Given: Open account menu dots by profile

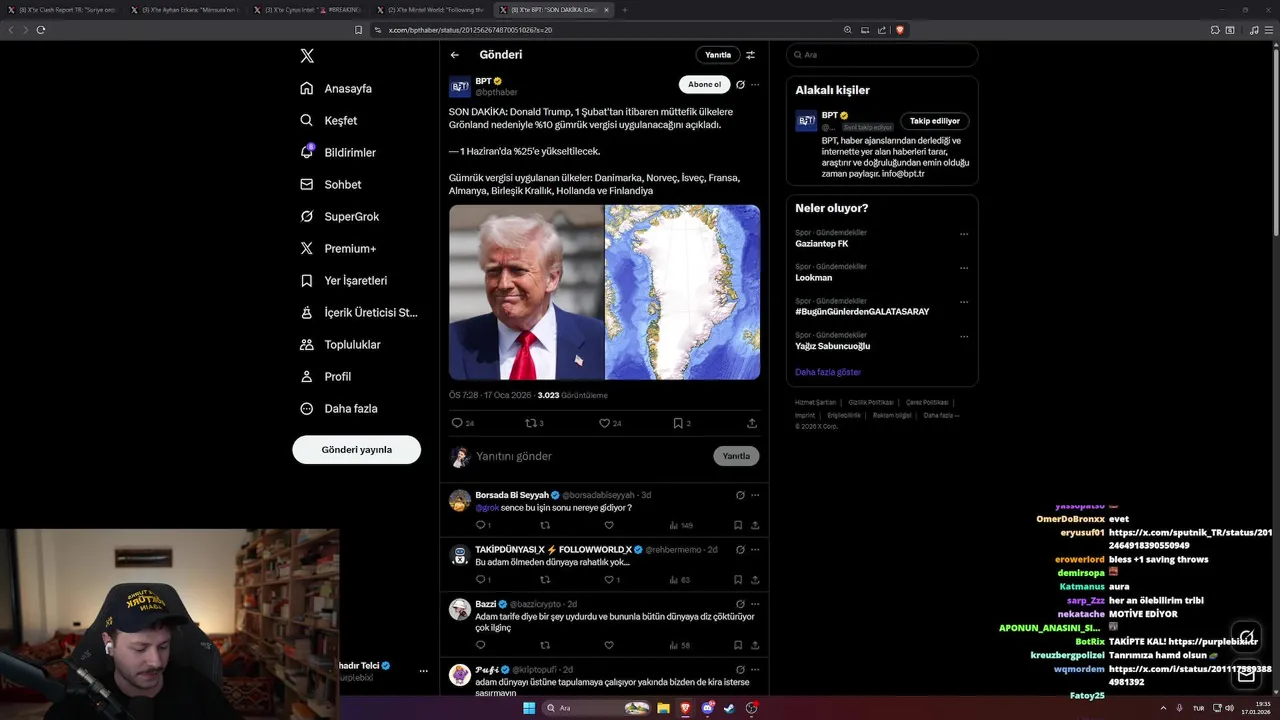Looking at the screenshot, I should 423,671.
